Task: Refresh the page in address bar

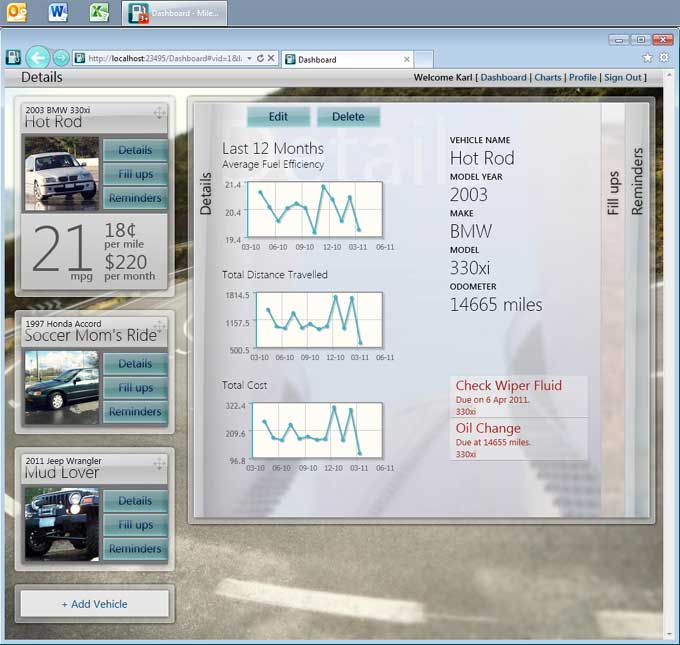Action: tap(260, 58)
